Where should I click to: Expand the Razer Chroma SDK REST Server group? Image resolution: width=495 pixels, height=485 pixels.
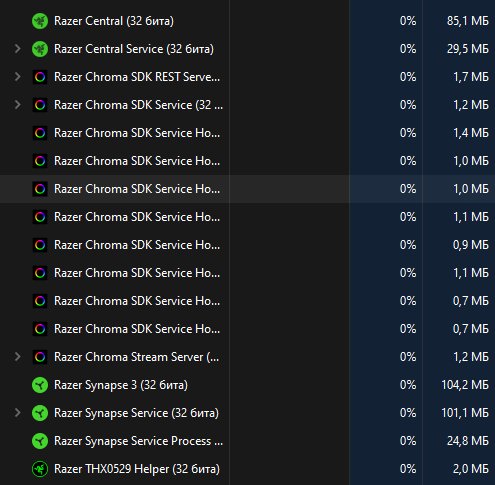click(x=17, y=77)
